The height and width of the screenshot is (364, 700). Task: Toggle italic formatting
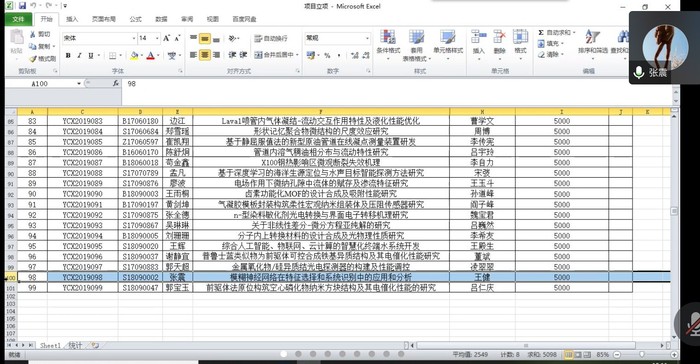pyautogui.click(x=79, y=55)
